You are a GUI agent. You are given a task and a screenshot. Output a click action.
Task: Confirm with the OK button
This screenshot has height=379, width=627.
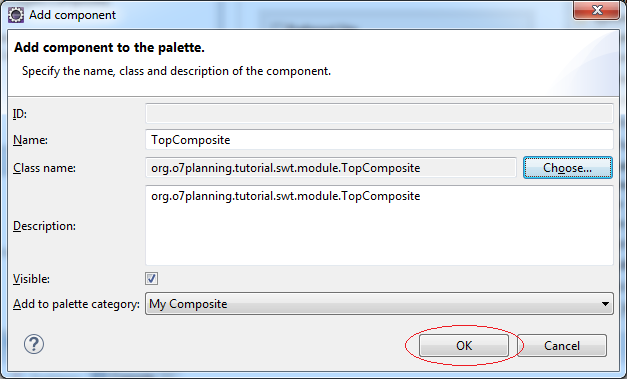(464, 345)
